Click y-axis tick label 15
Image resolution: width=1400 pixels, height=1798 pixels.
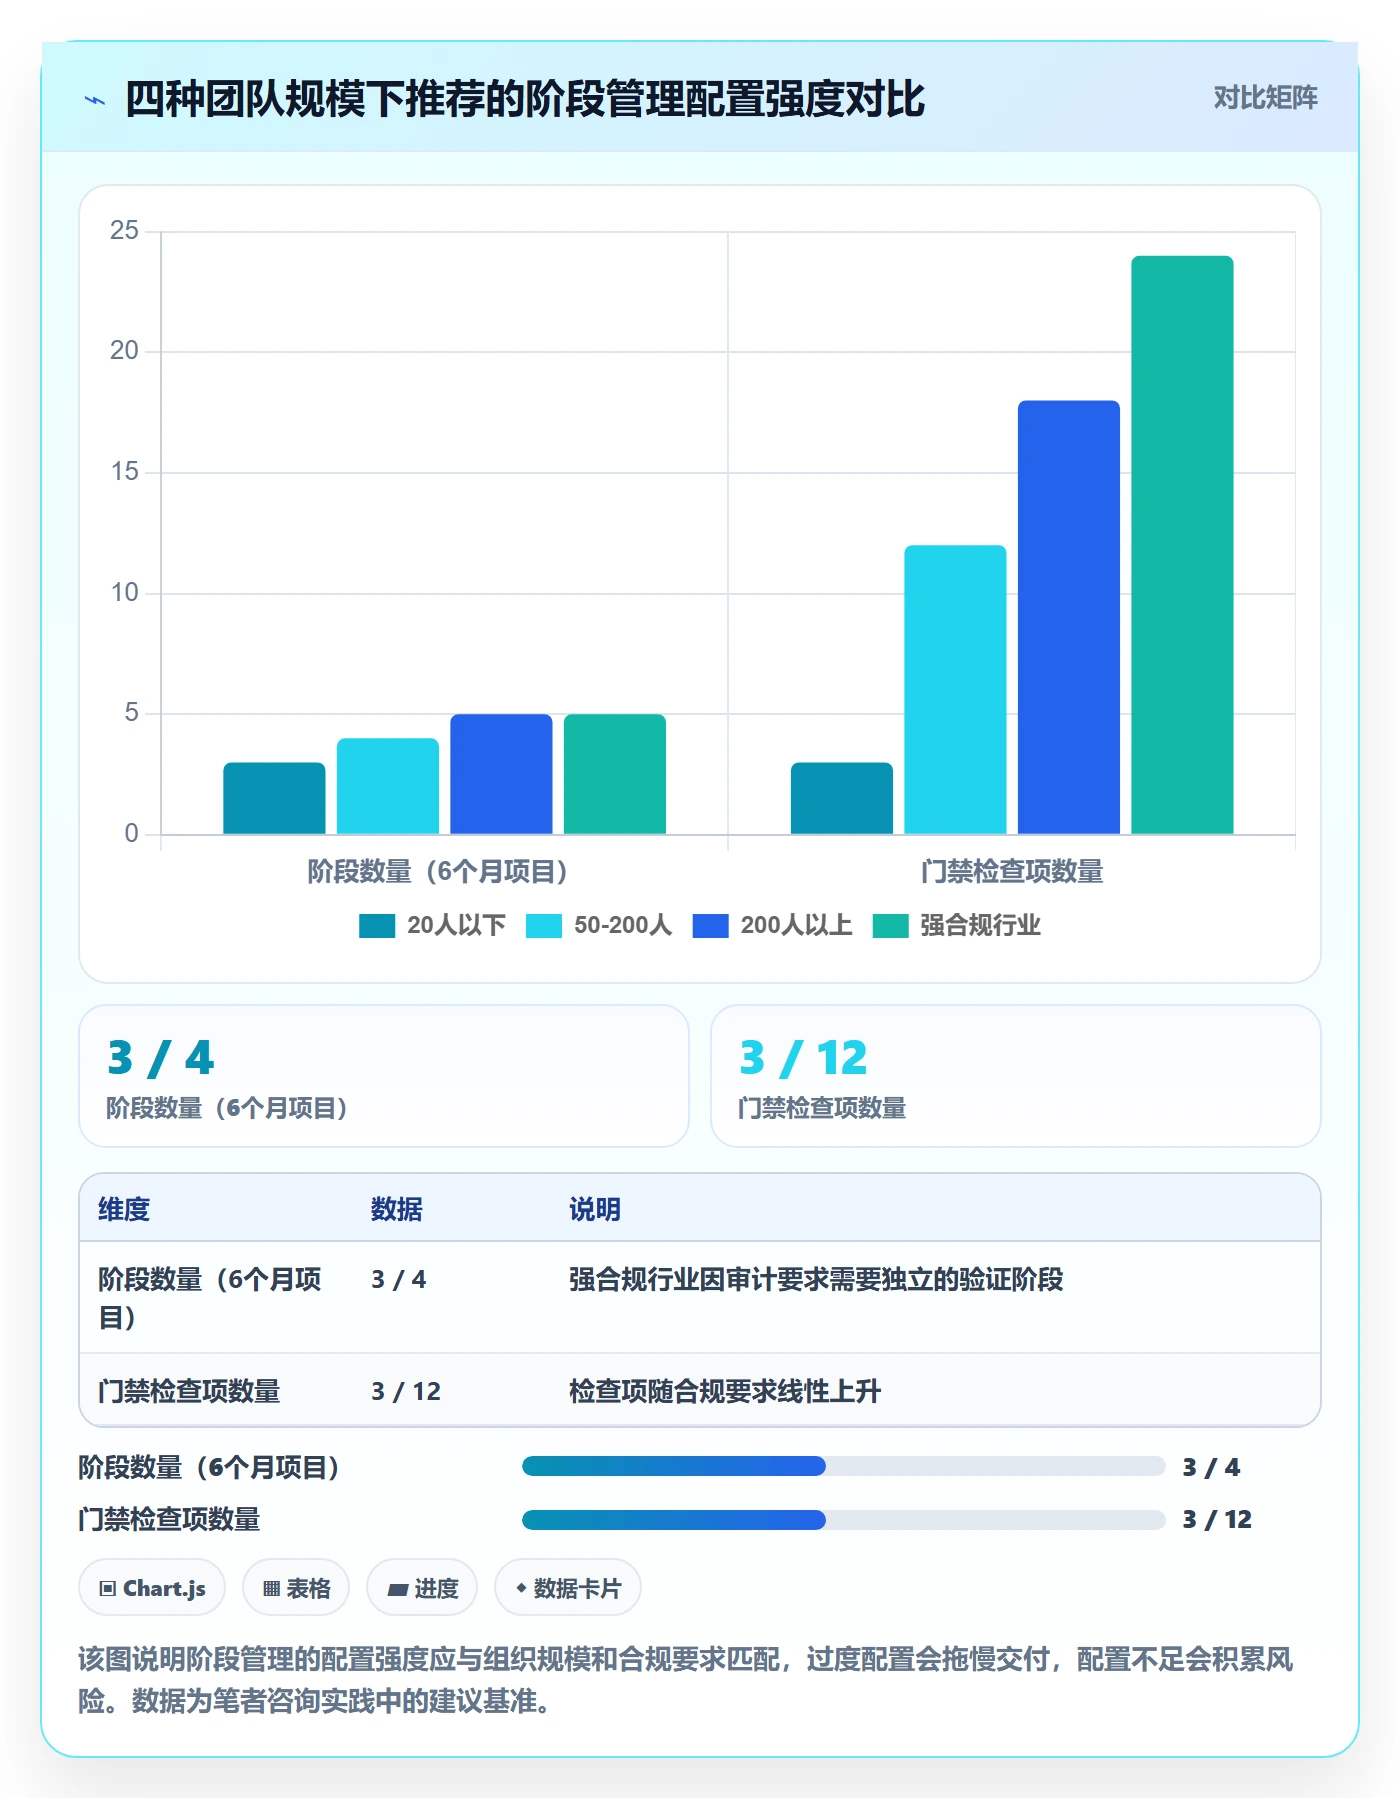pyautogui.click(x=124, y=472)
